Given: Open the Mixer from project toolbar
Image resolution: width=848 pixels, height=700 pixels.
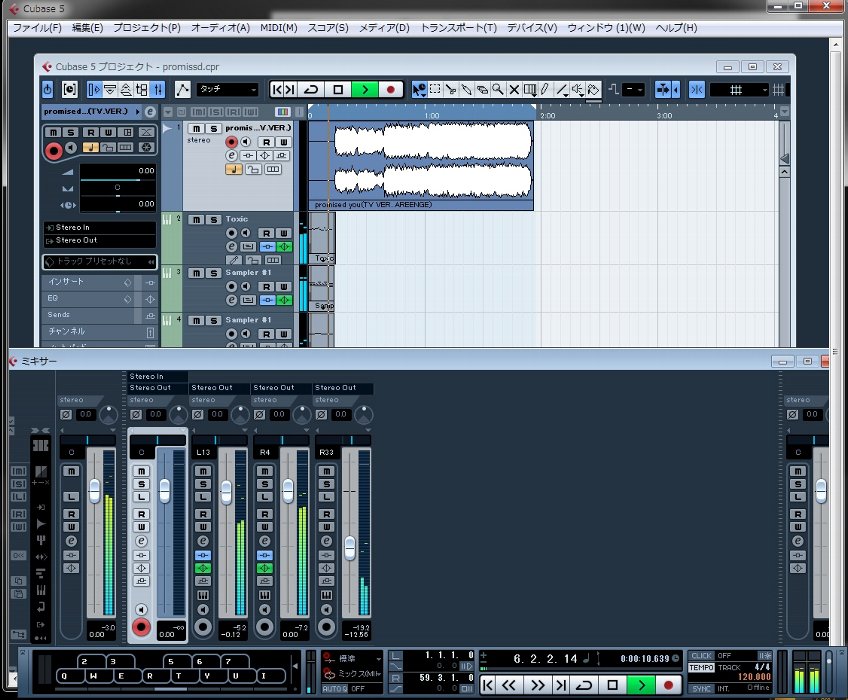Looking at the screenshot, I should click(157, 89).
